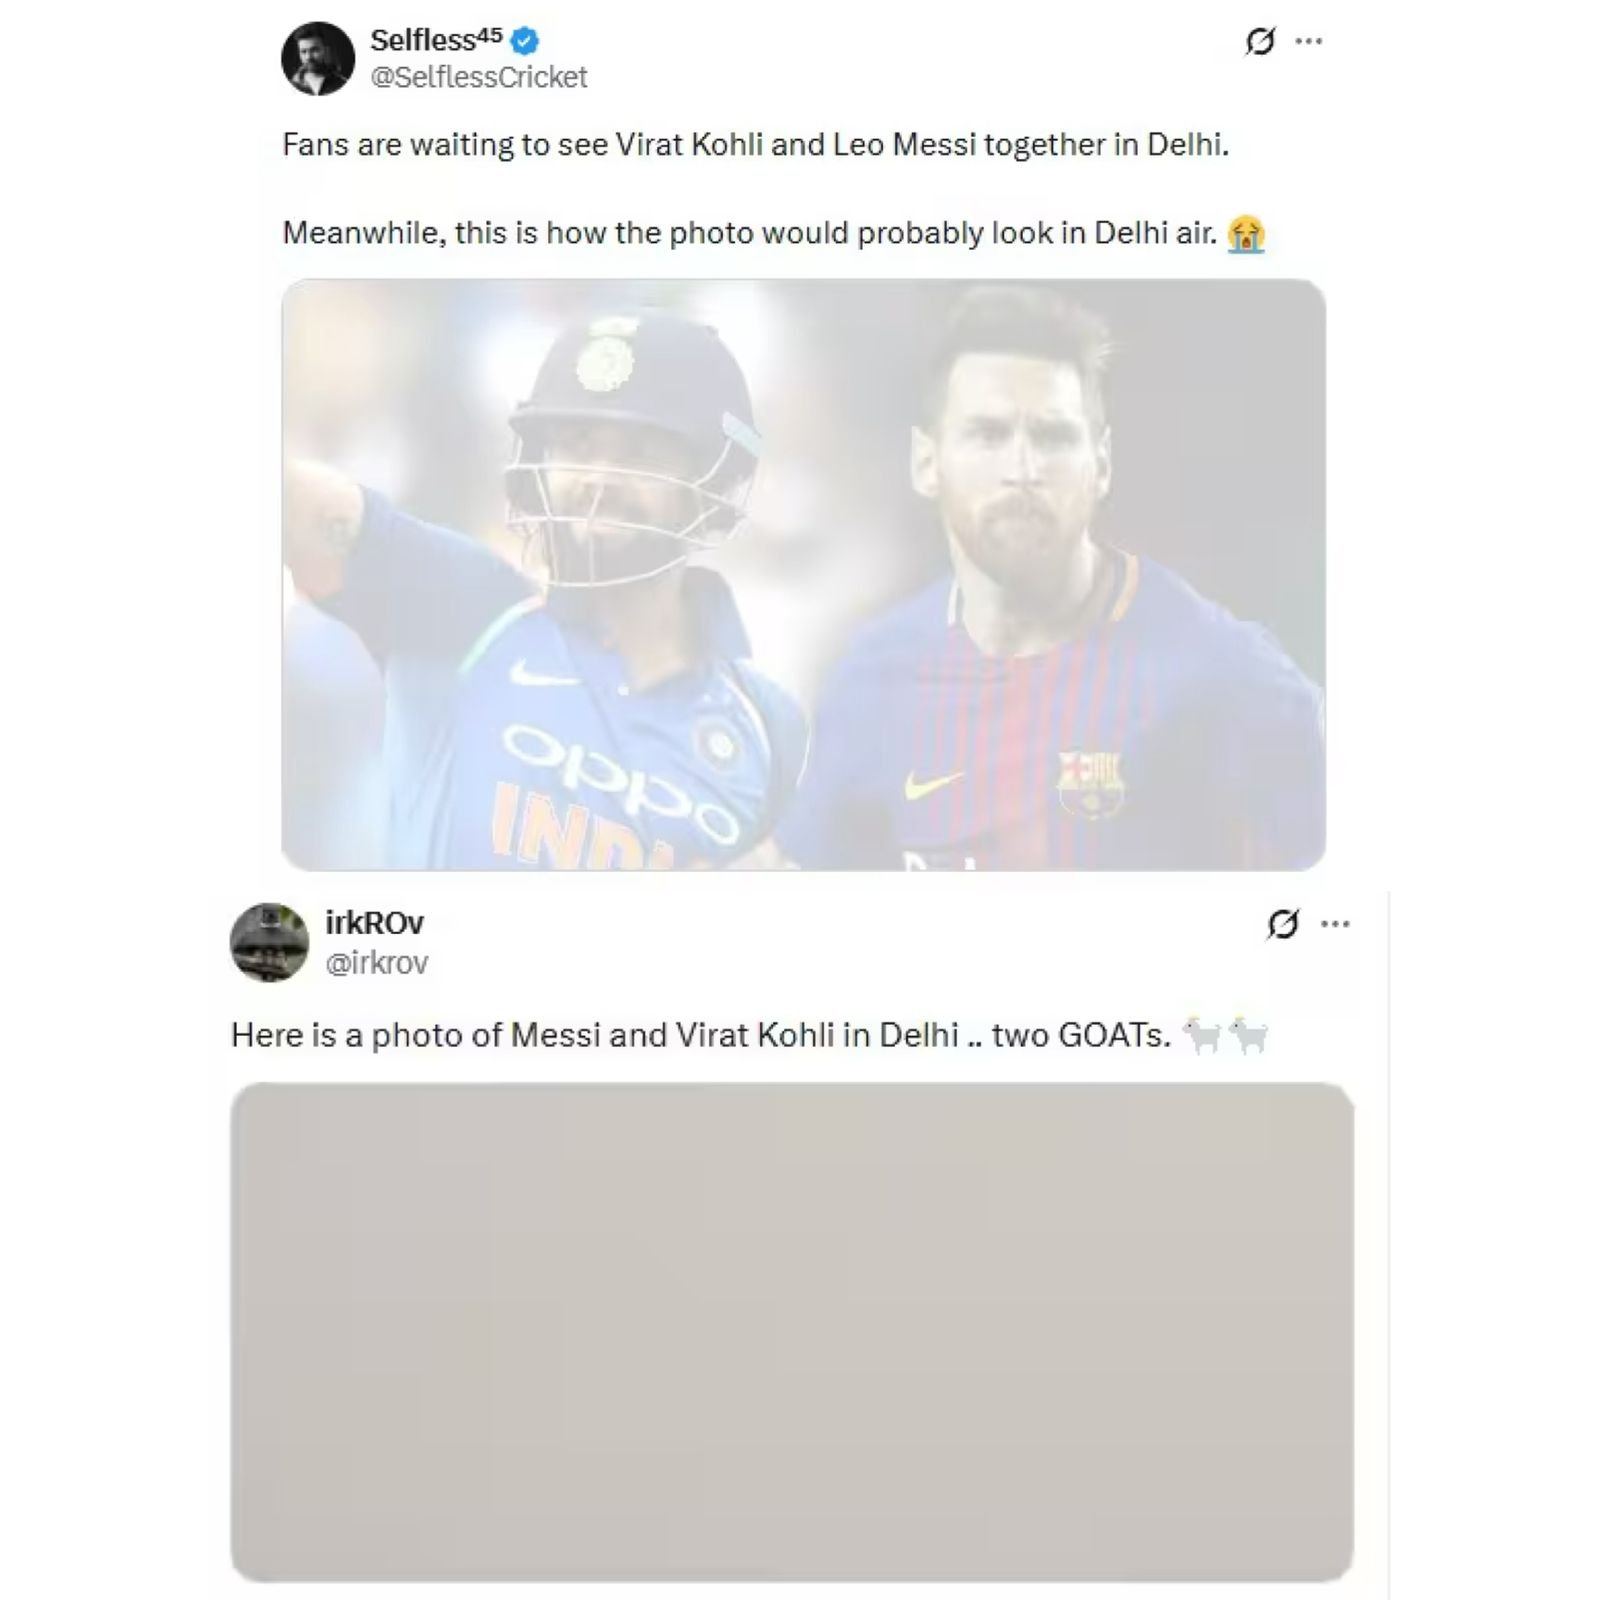The height and width of the screenshot is (1600, 1600).
Task: Click the Grok icon on Selfless45's post
Action: pyautogui.click(x=1260, y=42)
